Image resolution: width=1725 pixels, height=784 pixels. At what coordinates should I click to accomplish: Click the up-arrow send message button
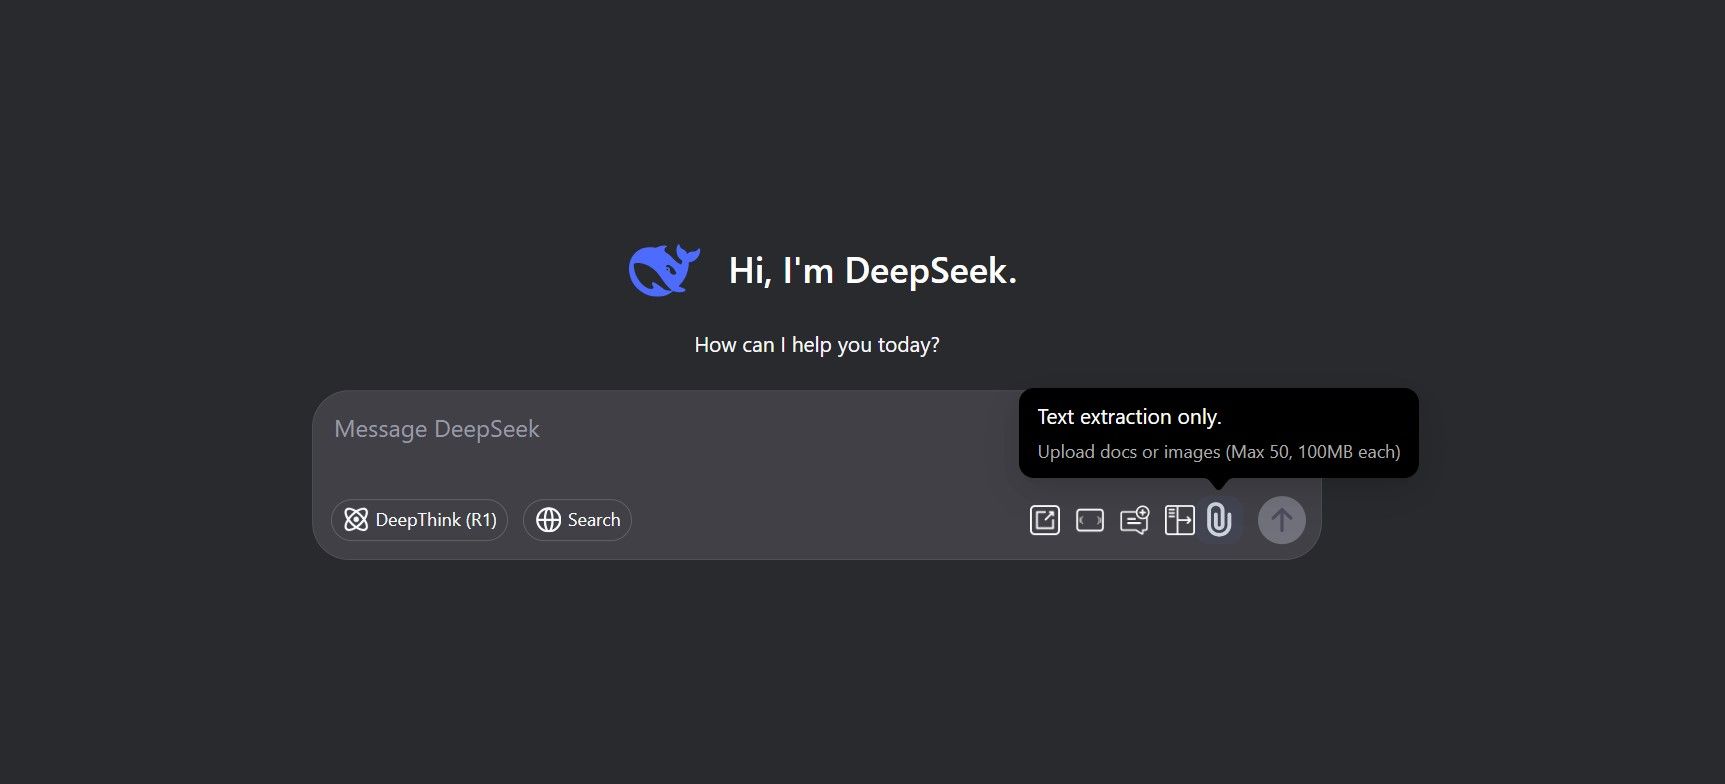(x=1281, y=520)
